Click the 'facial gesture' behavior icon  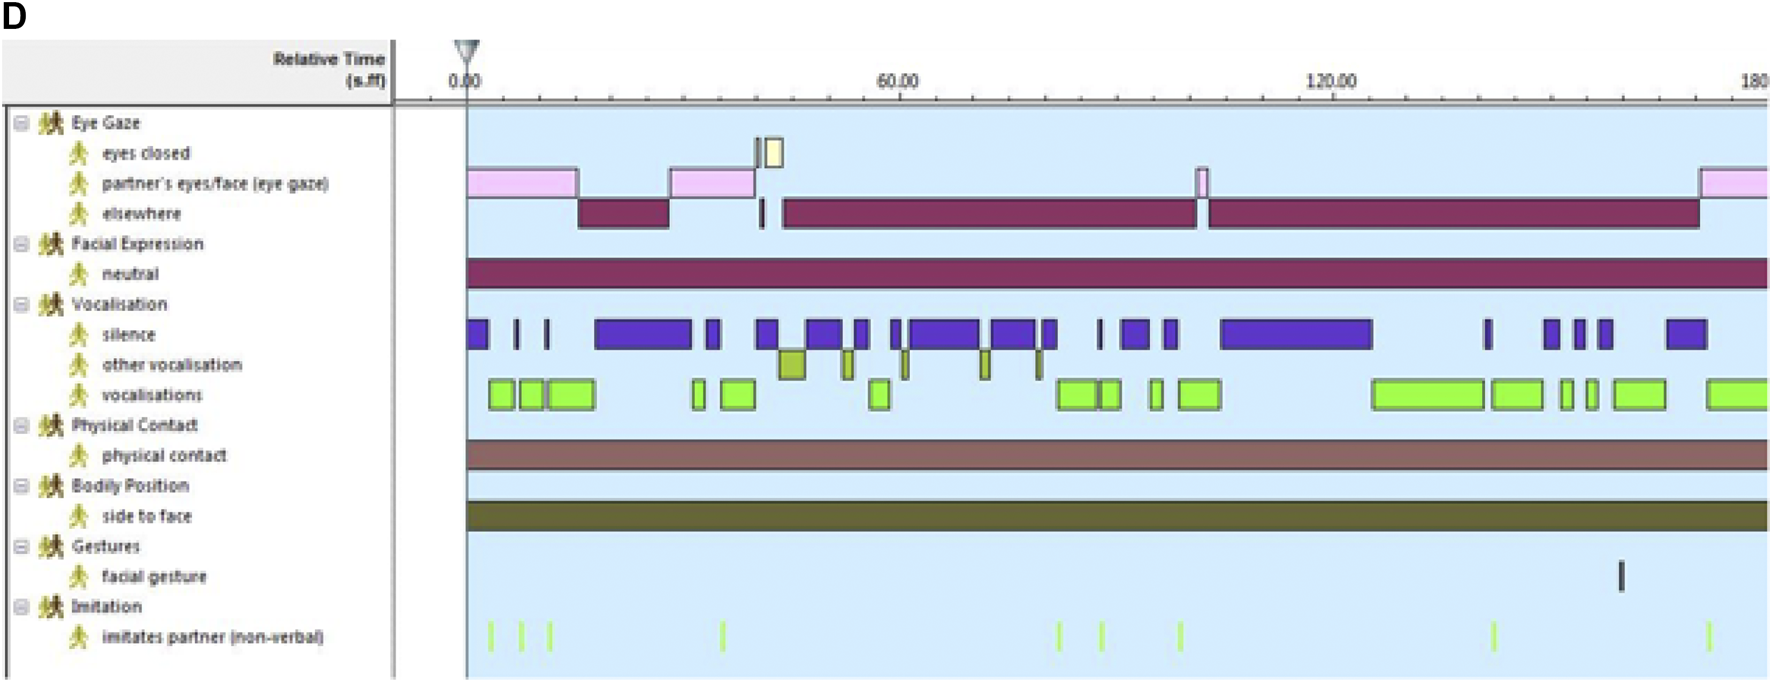click(x=78, y=577)
